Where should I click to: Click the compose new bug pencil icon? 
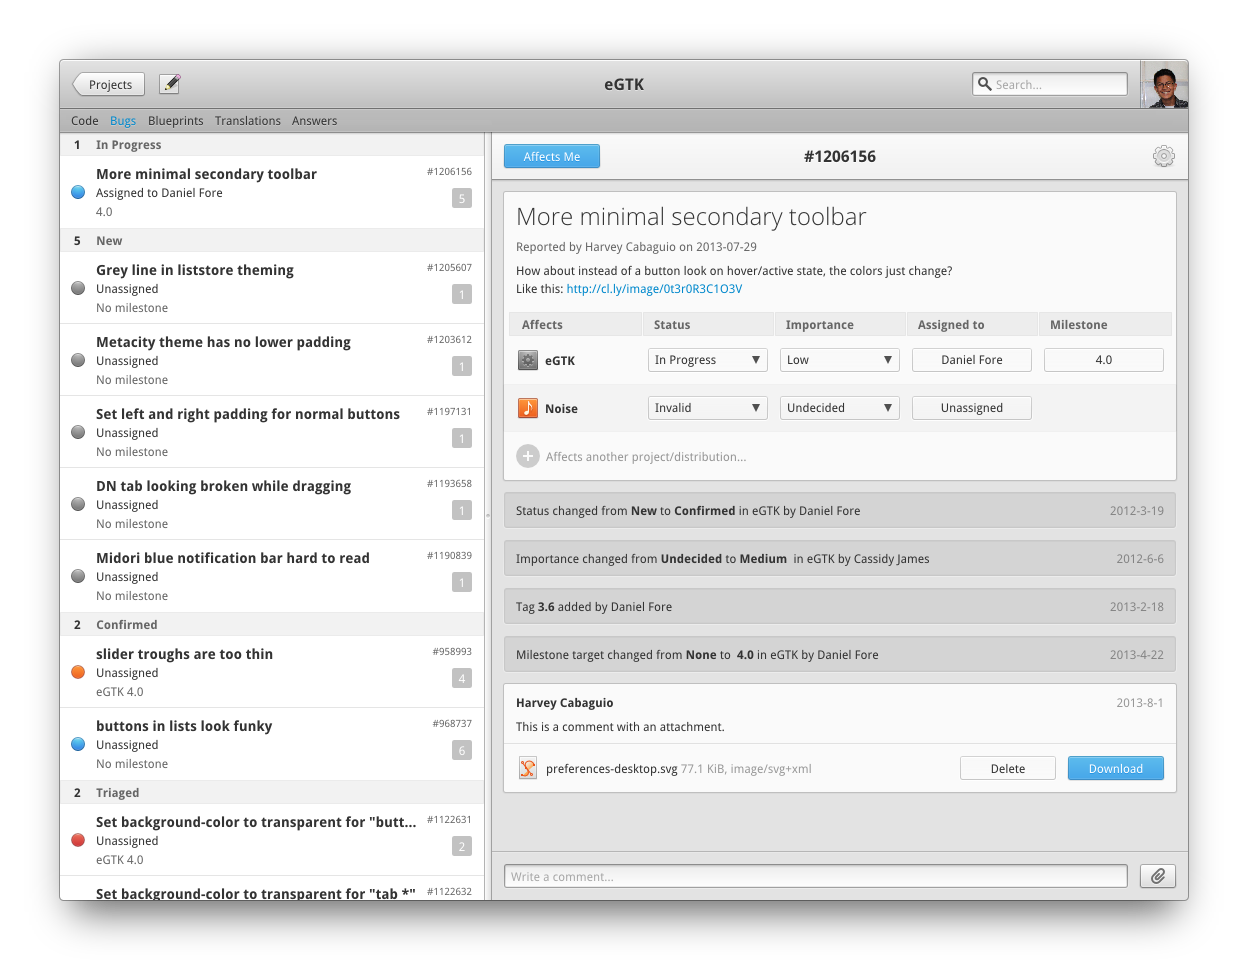coord(170,84)
